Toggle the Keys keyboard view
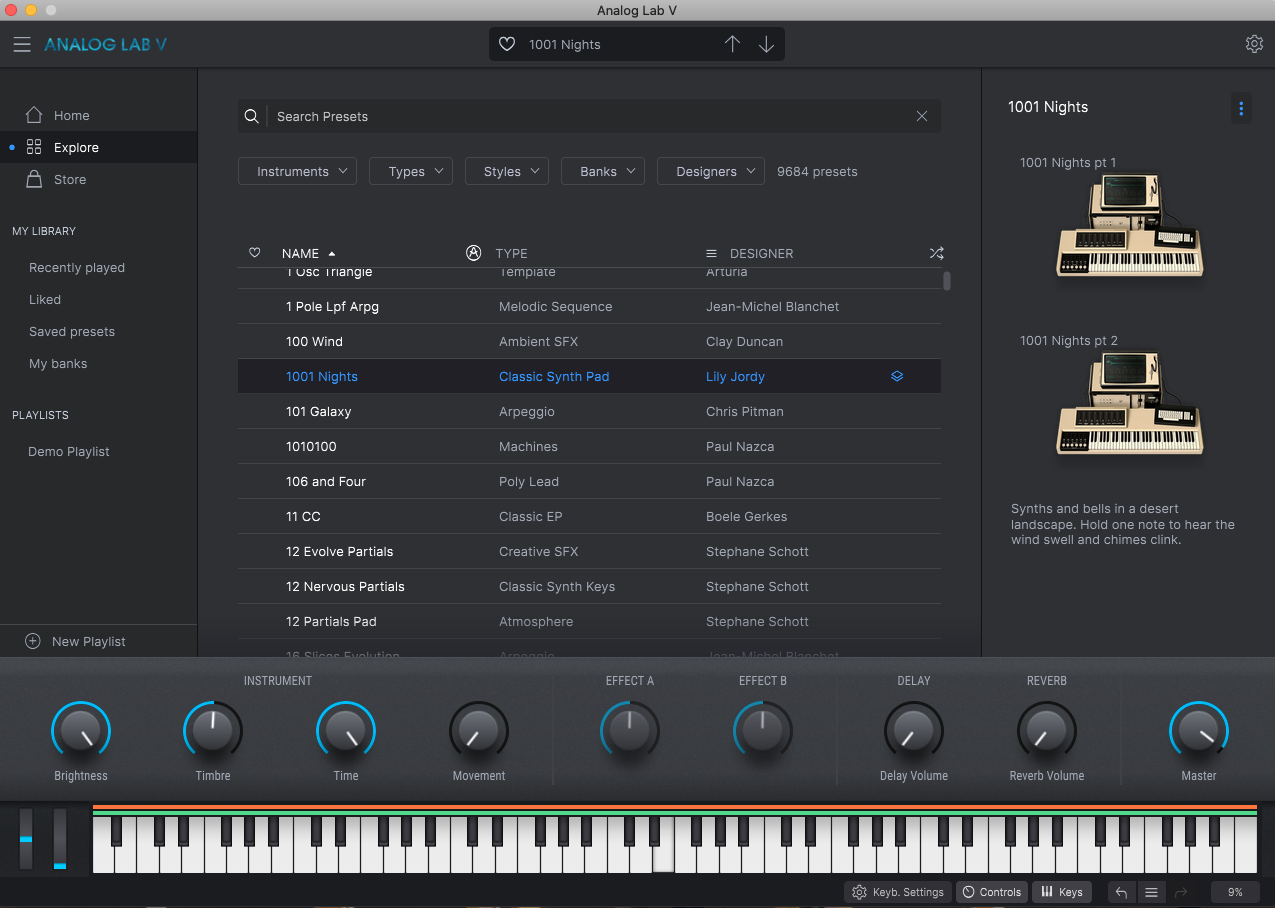 [x=1062, y=892]
